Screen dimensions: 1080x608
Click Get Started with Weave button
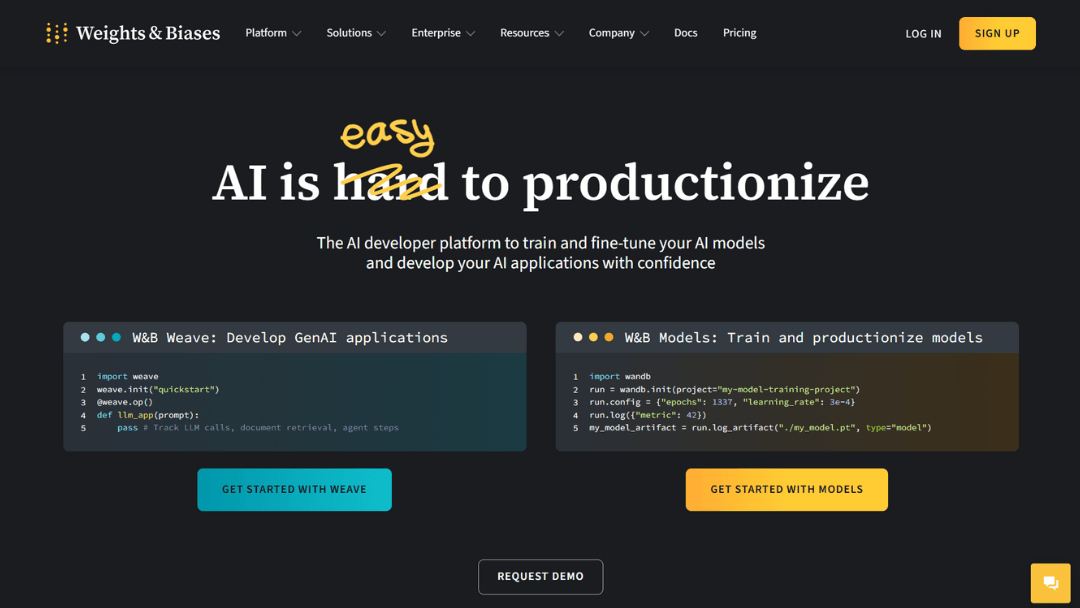point(294,490)
